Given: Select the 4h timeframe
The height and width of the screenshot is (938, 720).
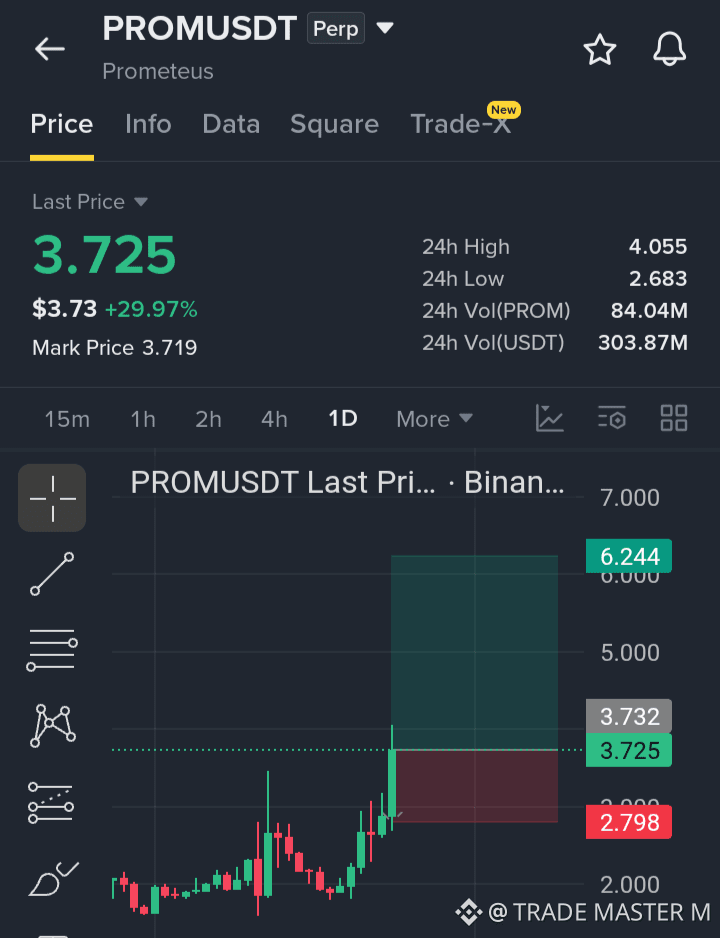Looking at the screenshot, I should coord(274,419).
